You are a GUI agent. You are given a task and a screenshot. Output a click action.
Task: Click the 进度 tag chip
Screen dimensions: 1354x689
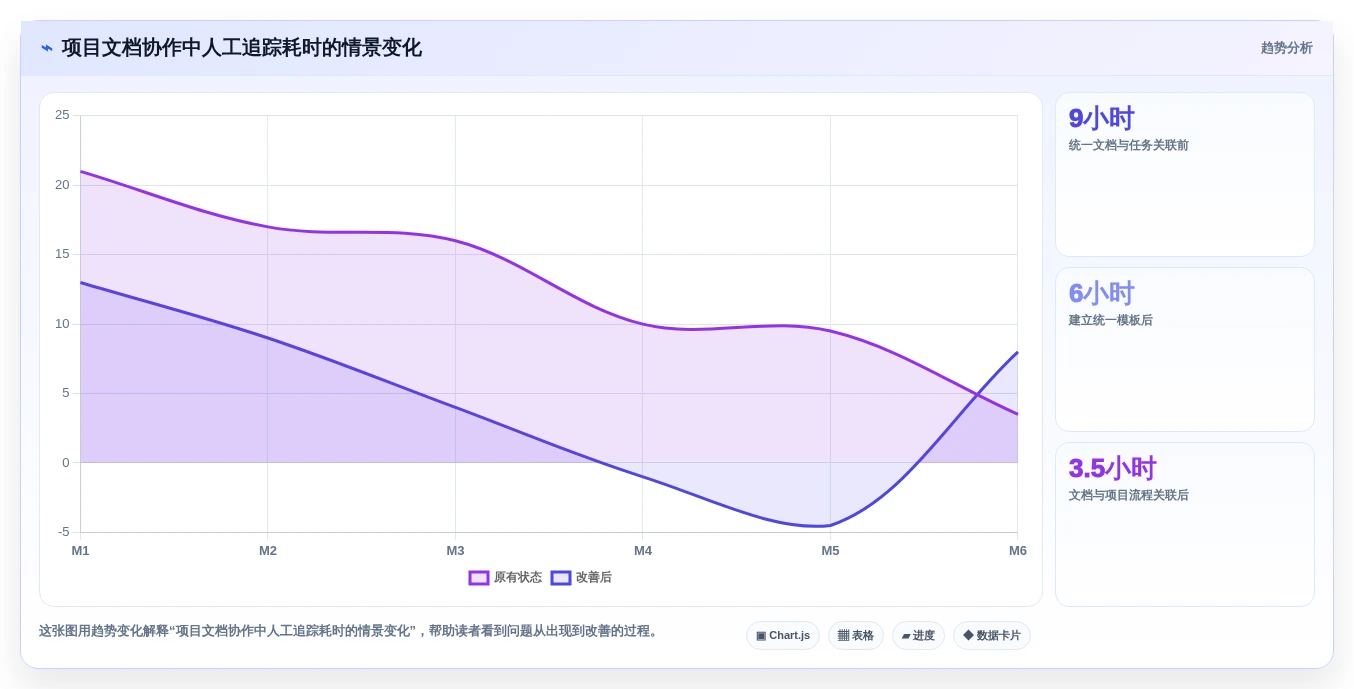pyautogui.click(x=918, y=635)
